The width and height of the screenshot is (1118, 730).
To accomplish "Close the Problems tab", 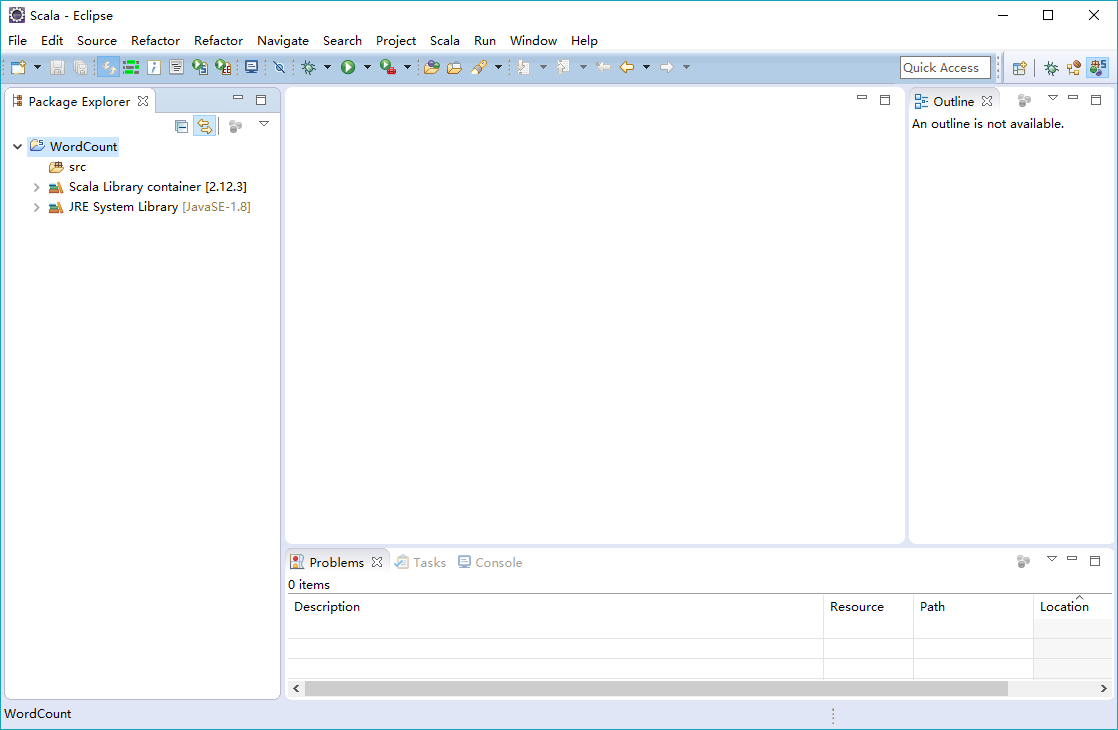I will click(377, 562).
